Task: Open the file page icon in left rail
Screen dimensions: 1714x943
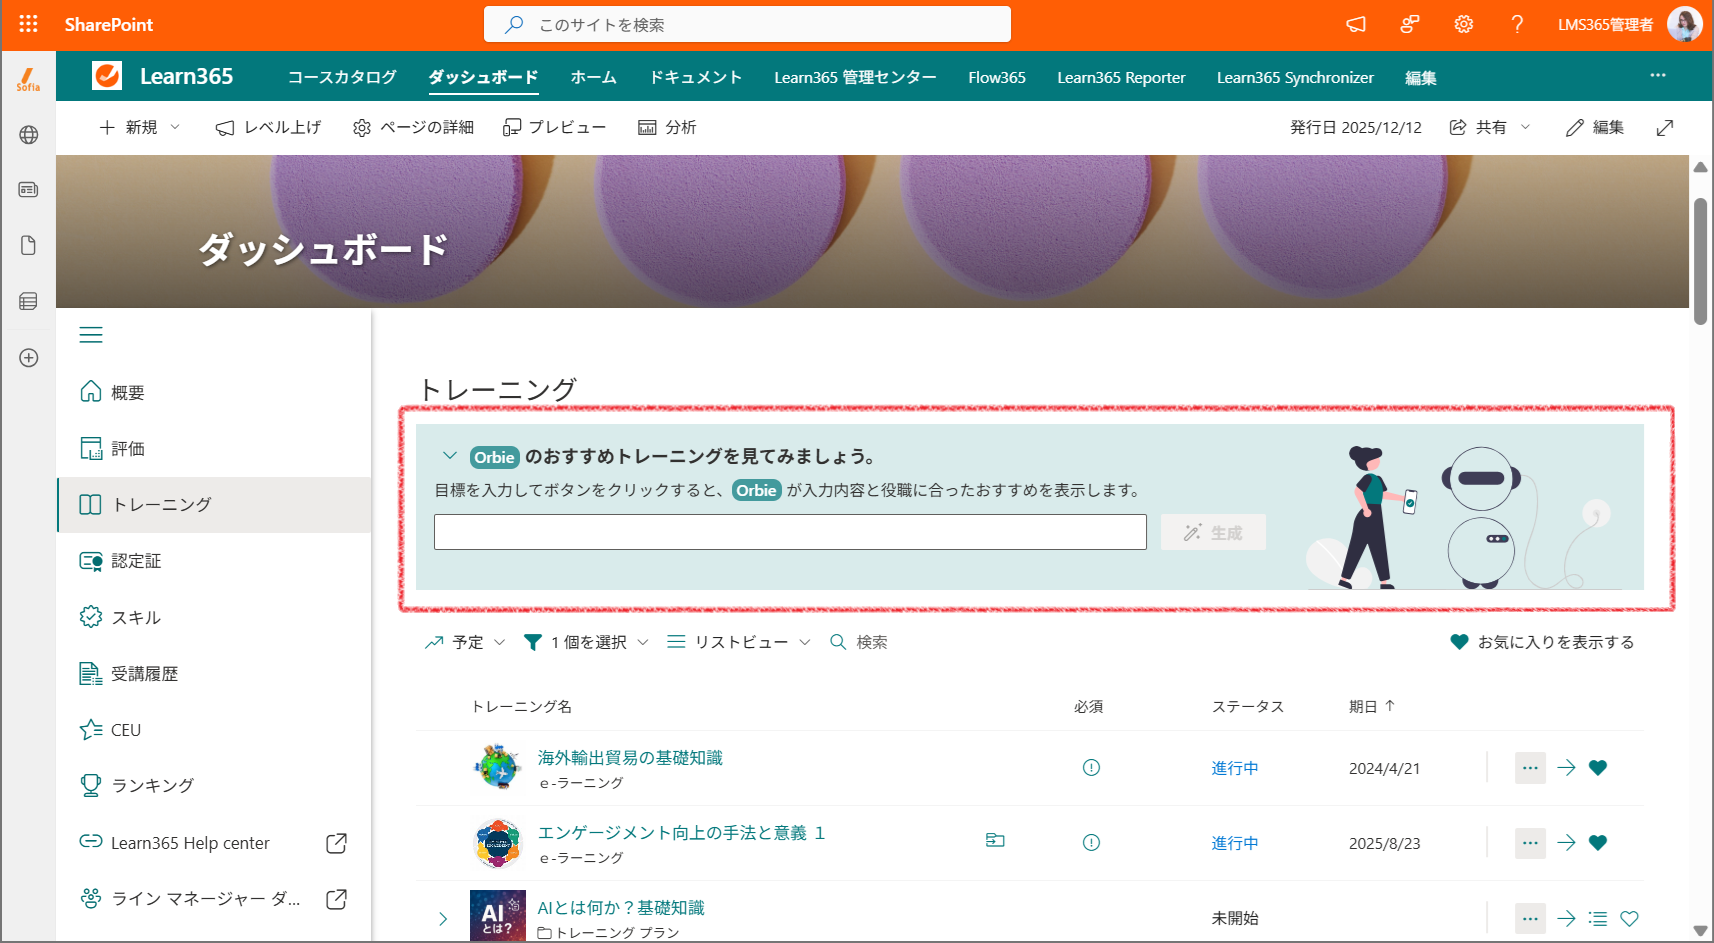Action: coord(28,245)
